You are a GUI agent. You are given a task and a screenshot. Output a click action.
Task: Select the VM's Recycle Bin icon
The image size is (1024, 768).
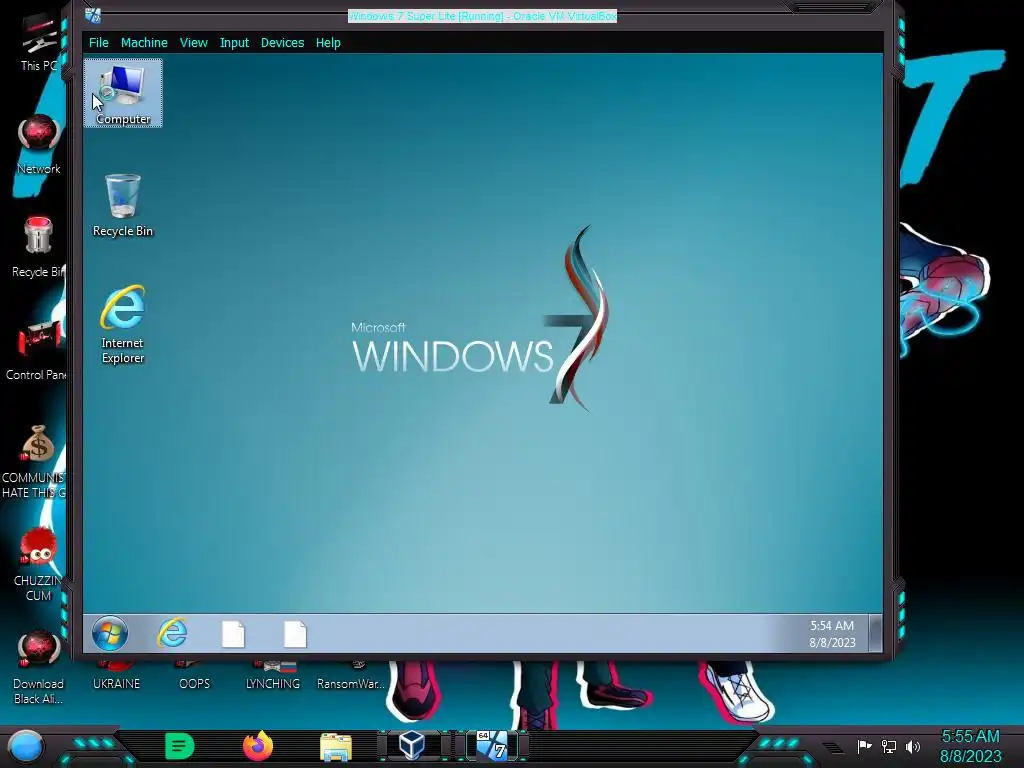[123, 205]
